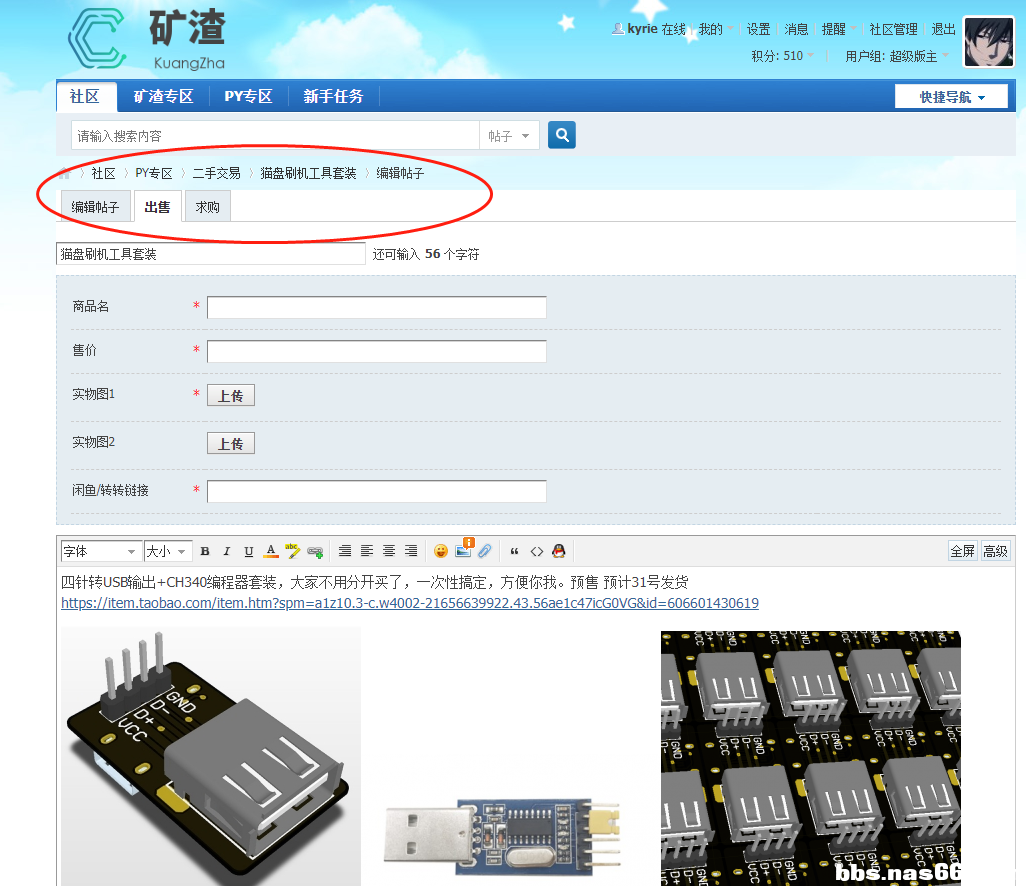Open the 帖子 search type dropdown
Viewport: 1026px width, 886px height.
click(x=510, y=136)
